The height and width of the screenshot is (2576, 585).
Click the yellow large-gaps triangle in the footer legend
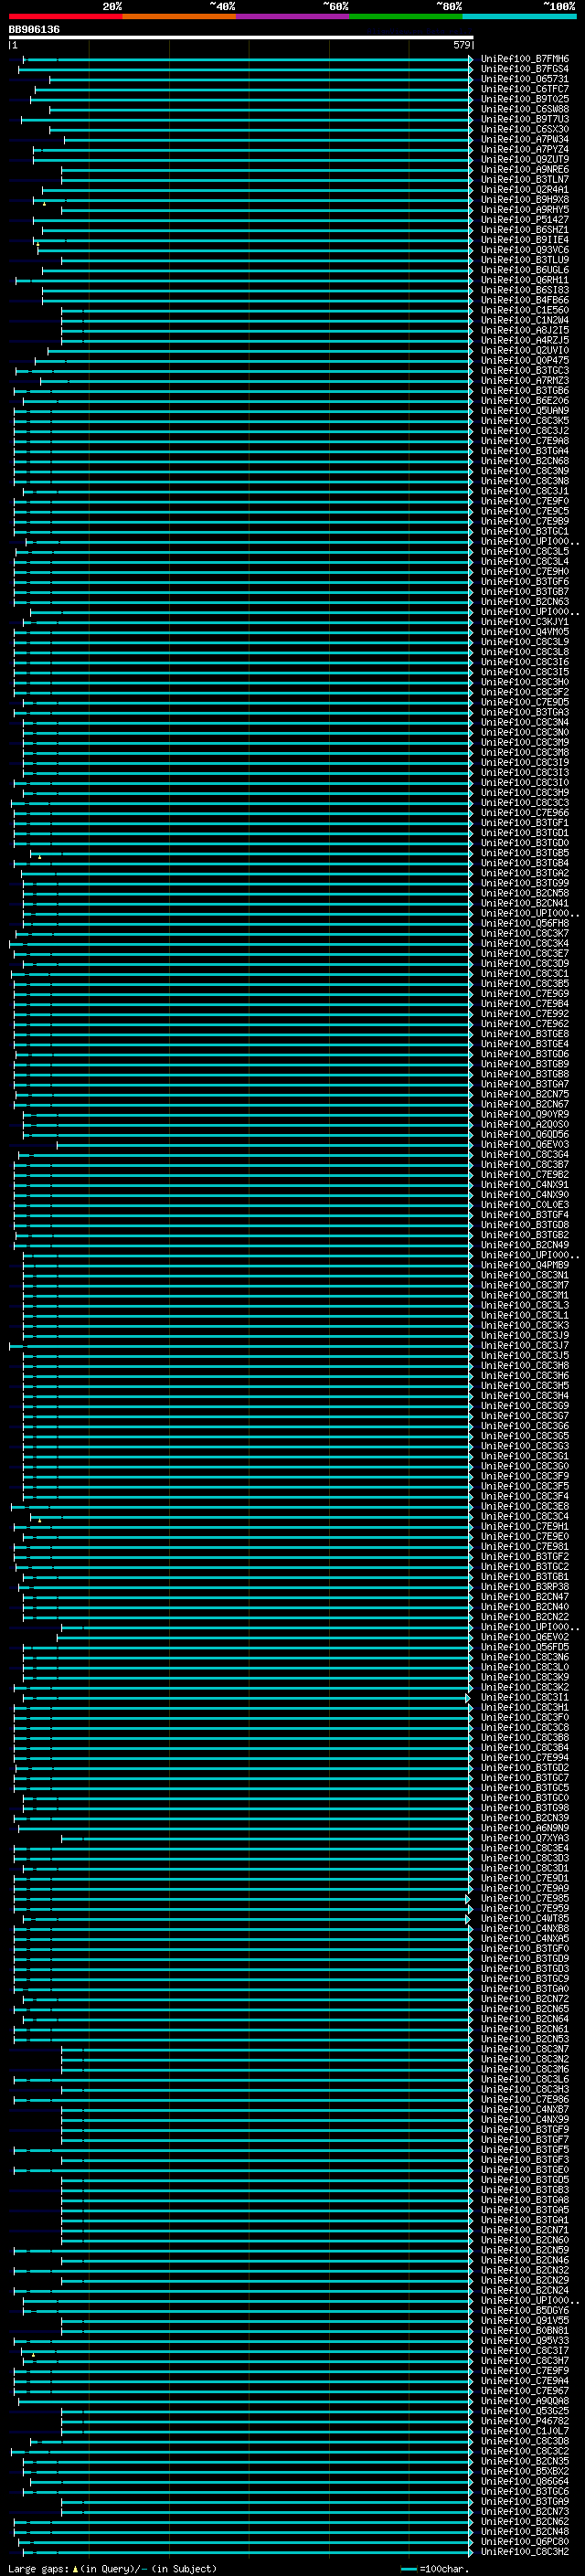(75, 2568)
